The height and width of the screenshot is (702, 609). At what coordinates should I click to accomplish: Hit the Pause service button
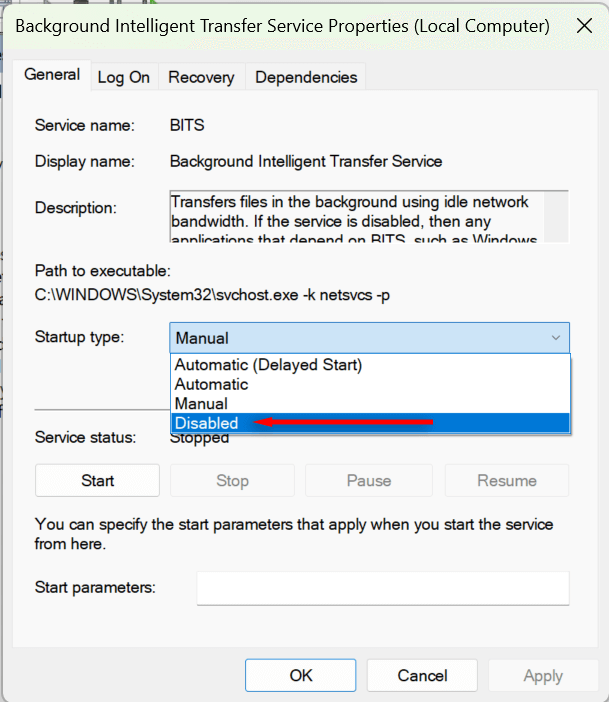pyautogui.click(x=368, y=481)
